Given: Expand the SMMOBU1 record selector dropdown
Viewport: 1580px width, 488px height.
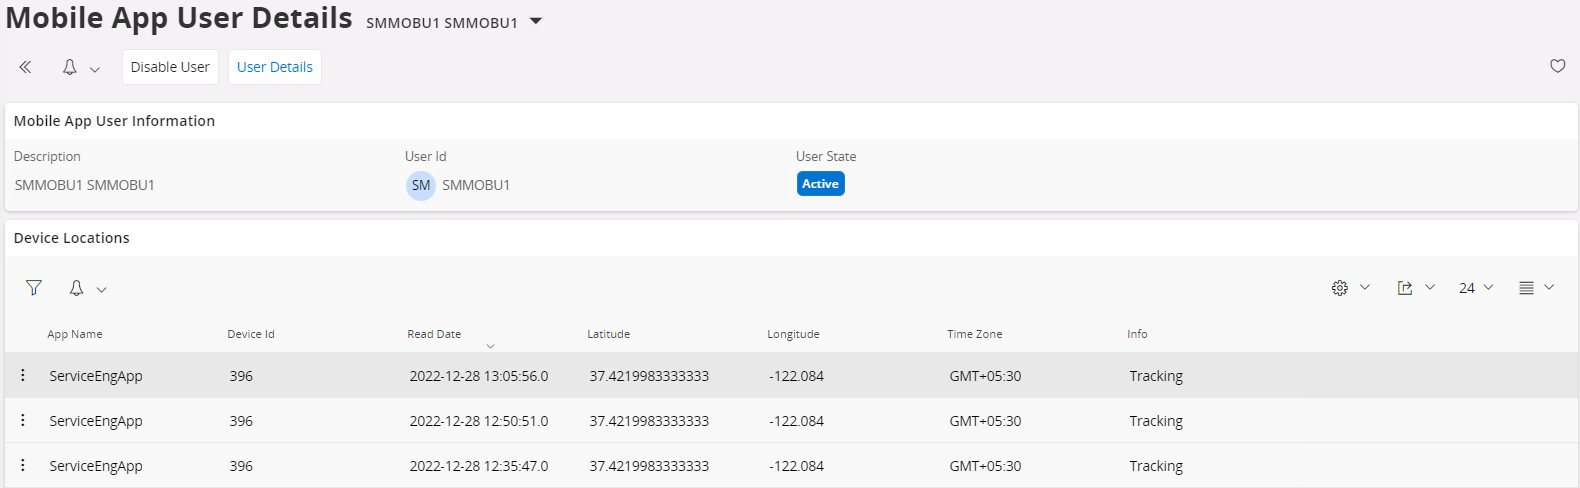Looking at the screenshot, I should tap(536, 21).
